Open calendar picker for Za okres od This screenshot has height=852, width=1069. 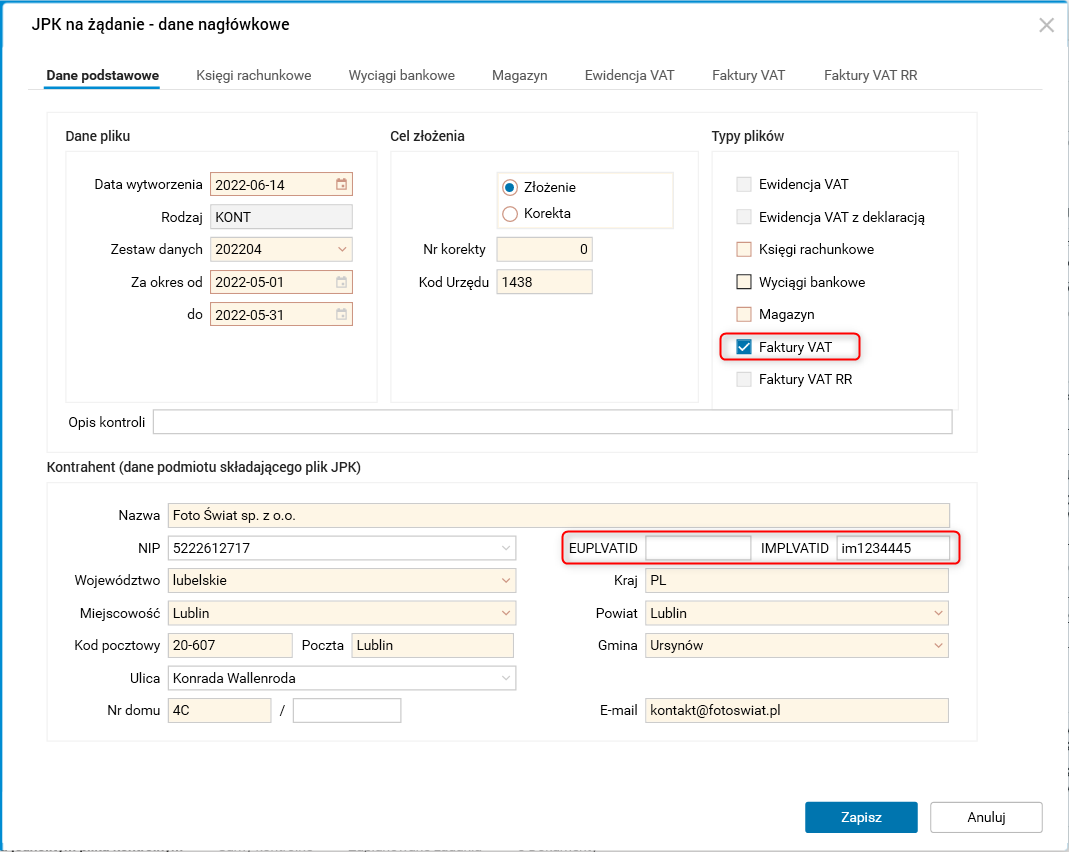click(341, 282)
